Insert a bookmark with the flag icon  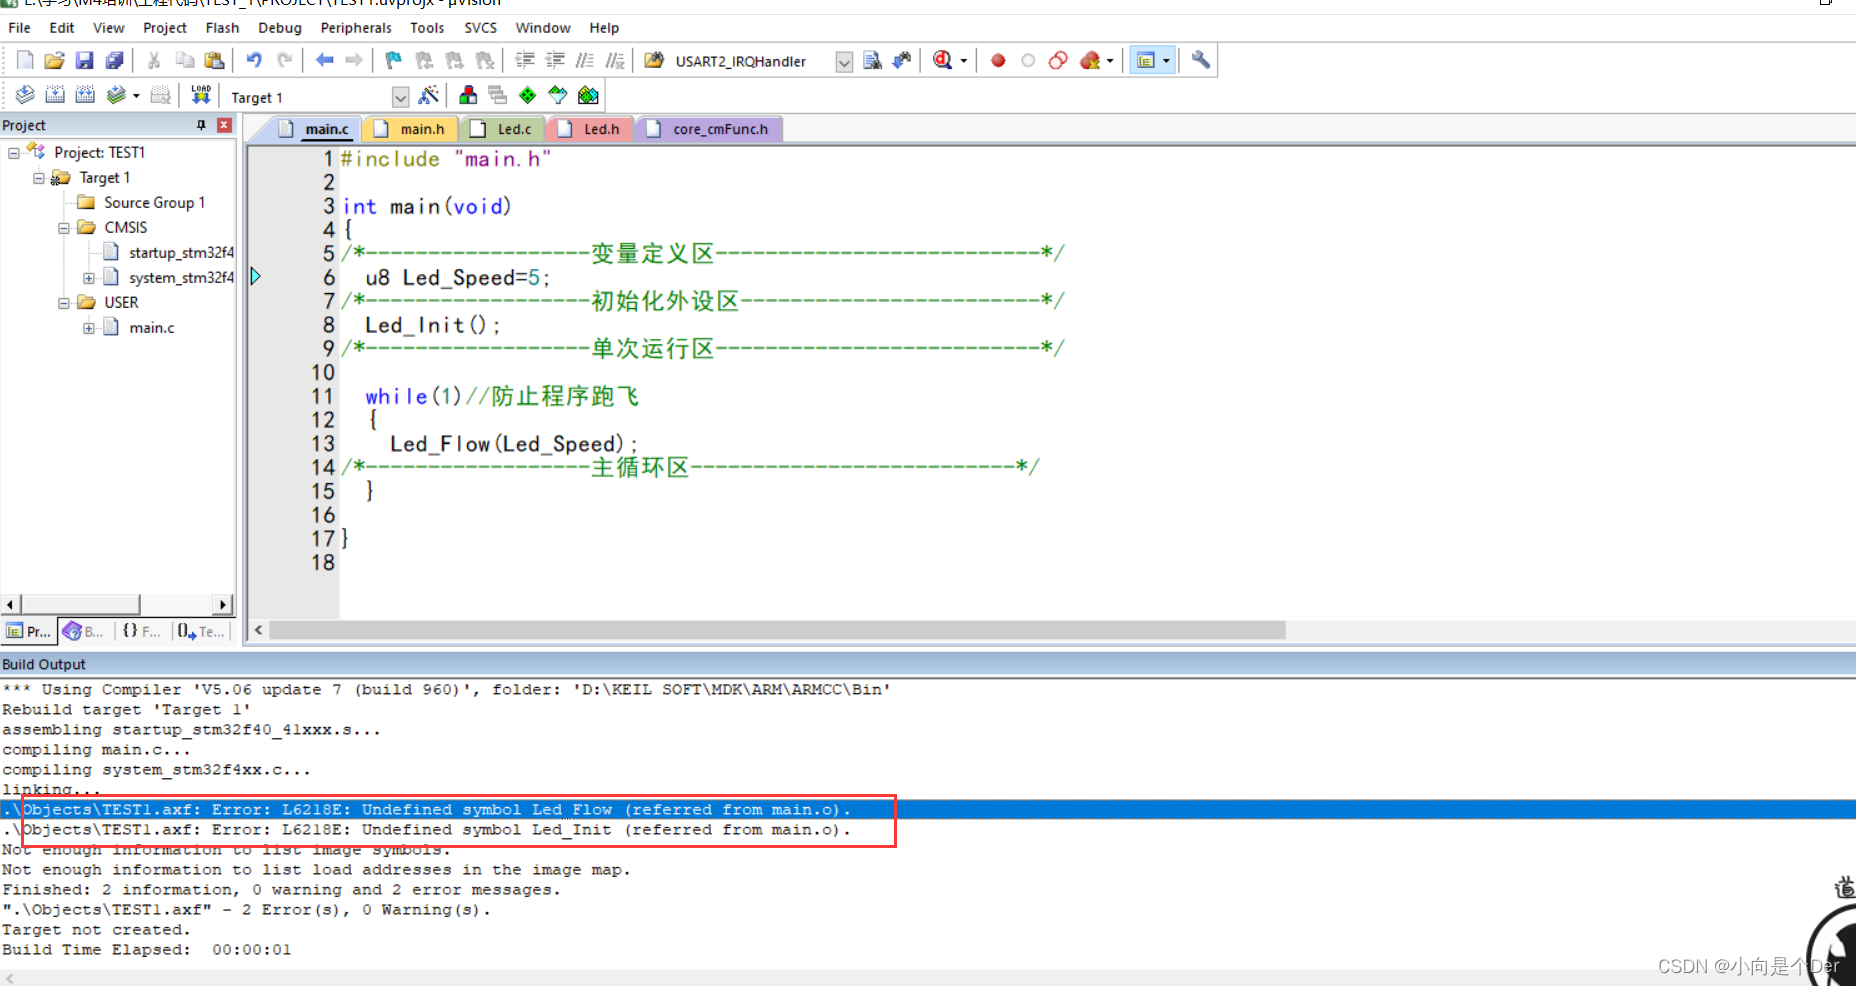click(393, 60)
